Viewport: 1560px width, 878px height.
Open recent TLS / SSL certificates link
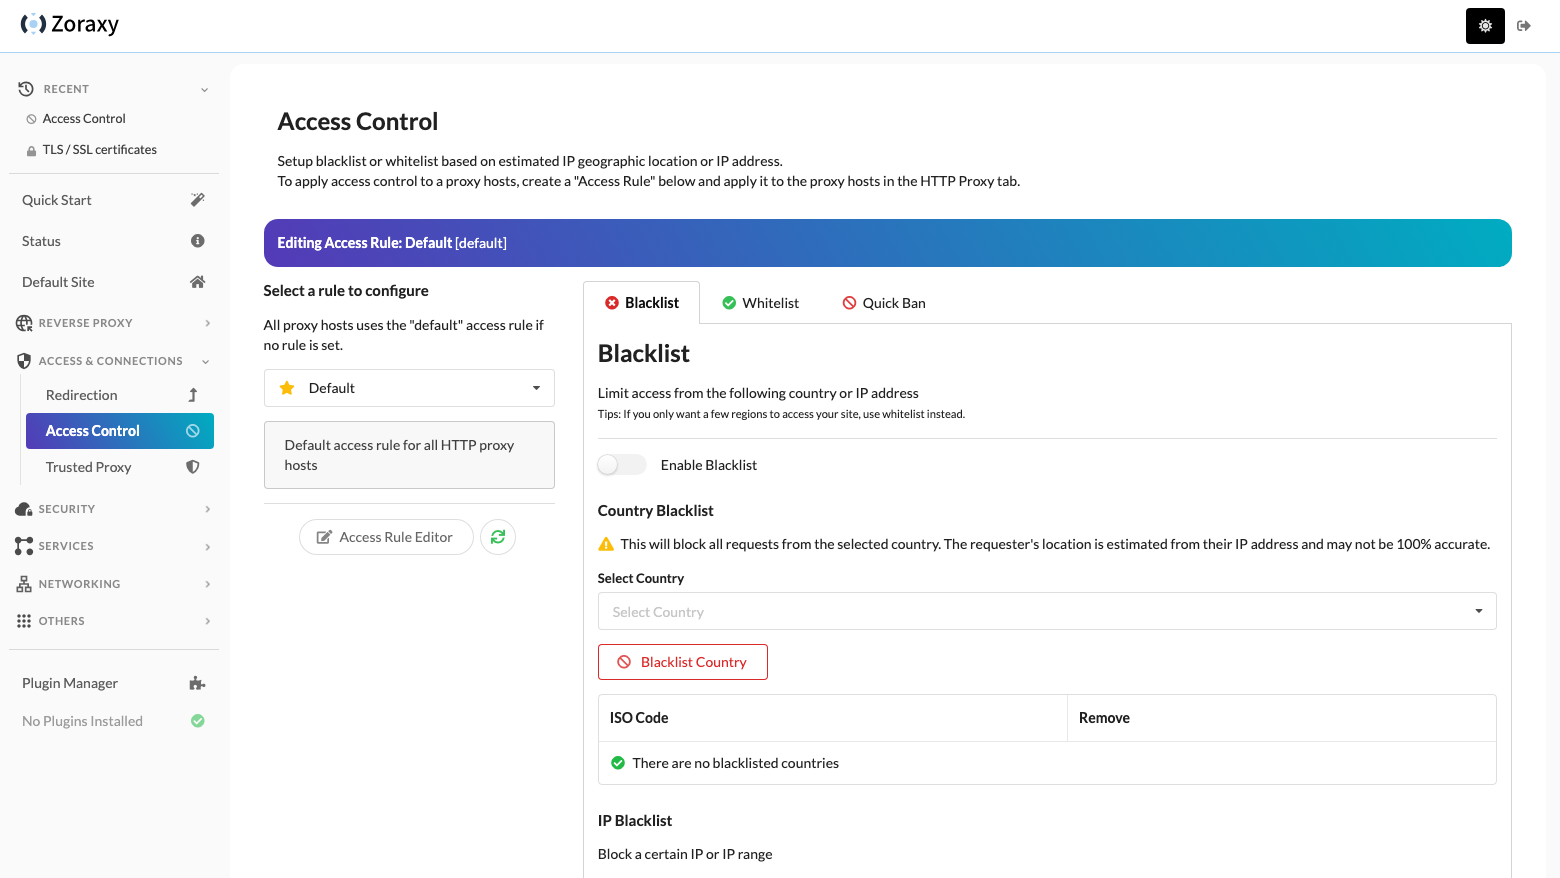(100, 150)
